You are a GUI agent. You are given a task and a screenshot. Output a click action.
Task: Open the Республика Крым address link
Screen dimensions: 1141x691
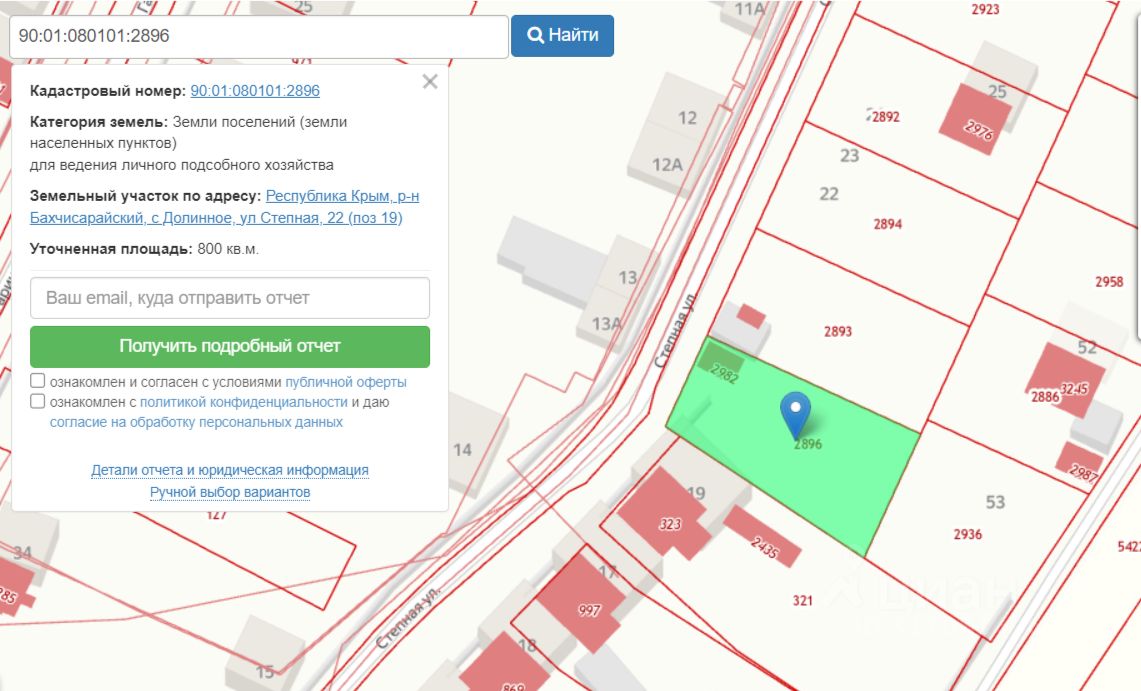(x=224, y=207)
